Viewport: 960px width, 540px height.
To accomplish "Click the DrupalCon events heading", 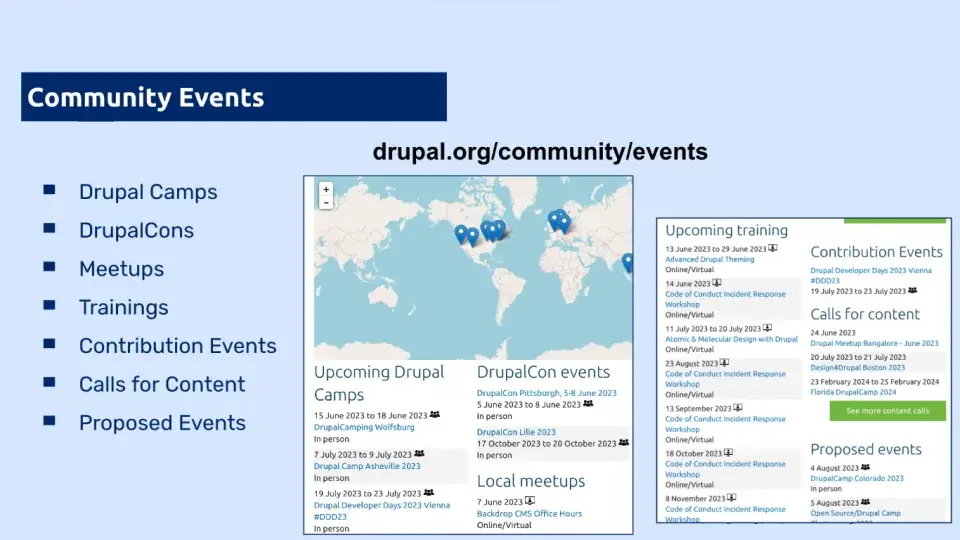I will (543, 372).
